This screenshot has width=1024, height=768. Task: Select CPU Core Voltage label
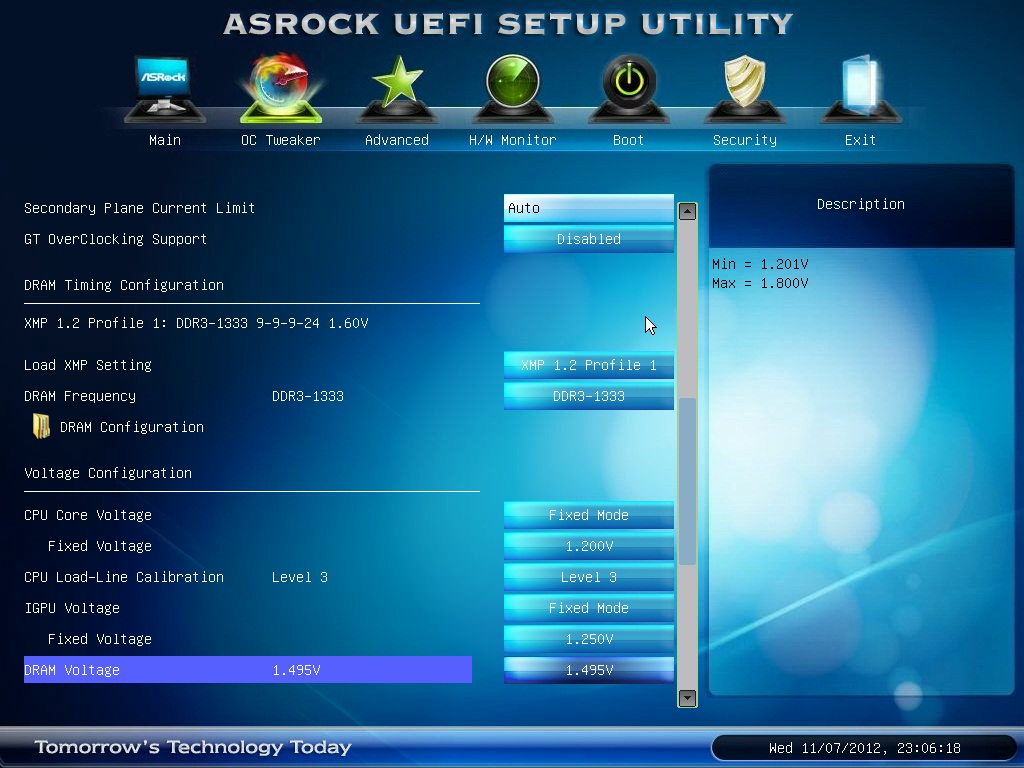point(88,515)
